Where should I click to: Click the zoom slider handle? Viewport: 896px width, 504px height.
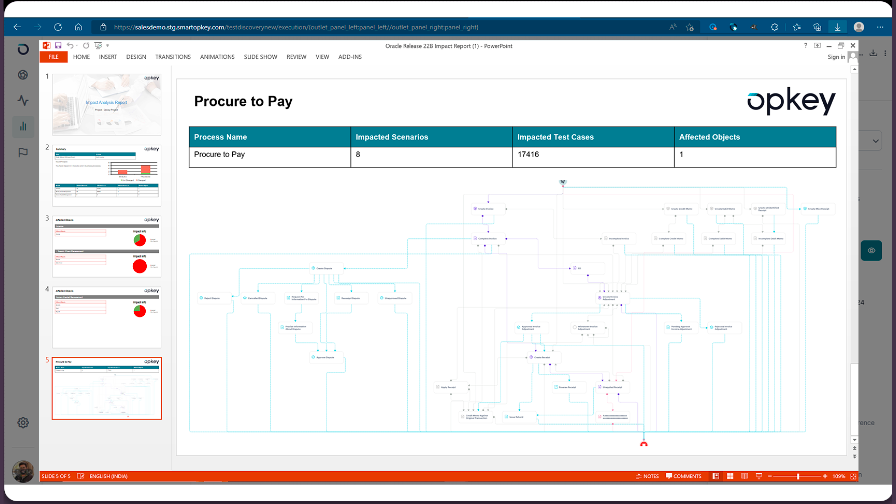tap(798, 476)
